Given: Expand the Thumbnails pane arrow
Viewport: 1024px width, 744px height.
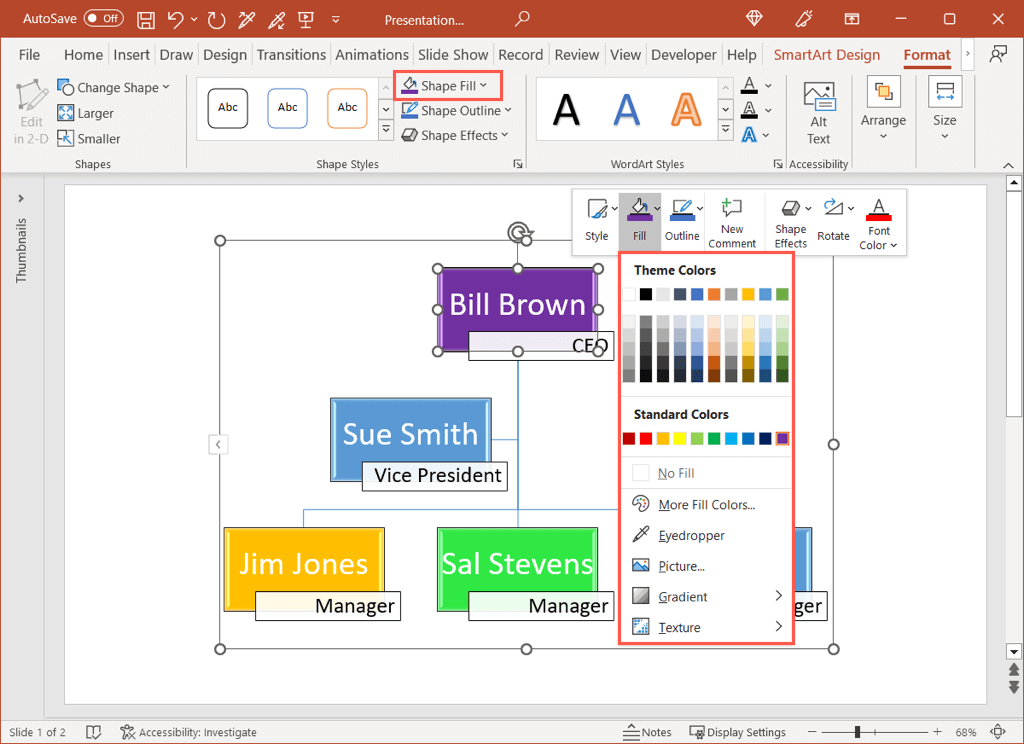Looking at the screenshot, I should [x=21, y=198].
